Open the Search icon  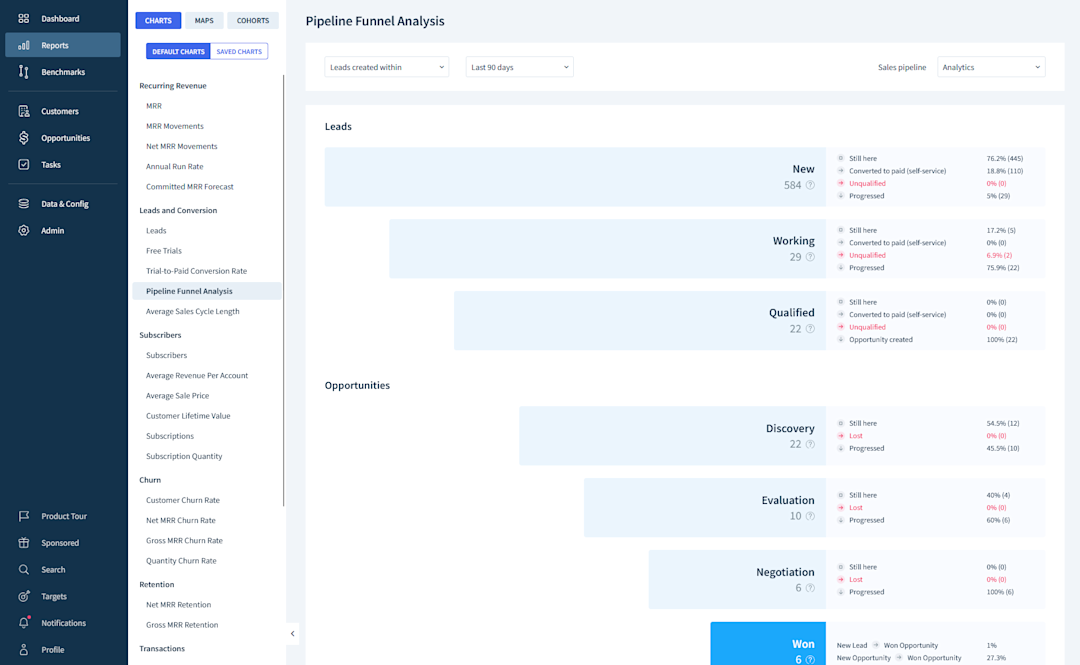coord(23,569)
